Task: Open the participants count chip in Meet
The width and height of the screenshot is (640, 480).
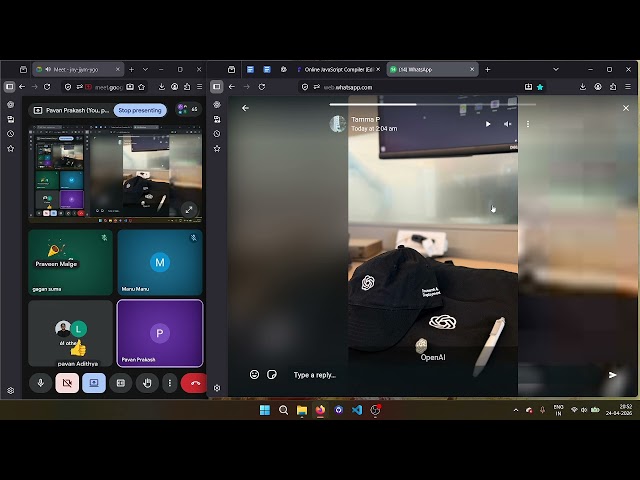Action: (188, 109)
